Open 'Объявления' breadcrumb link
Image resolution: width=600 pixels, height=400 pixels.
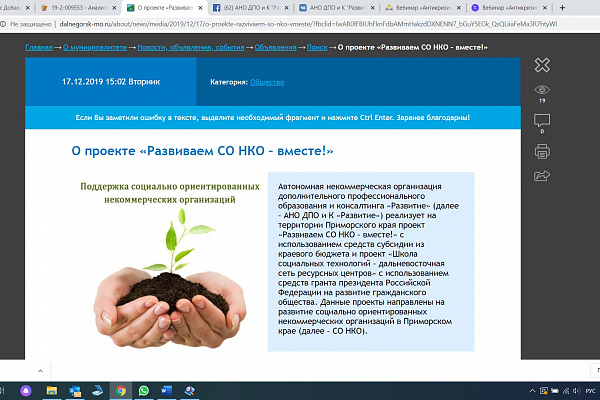276,47
